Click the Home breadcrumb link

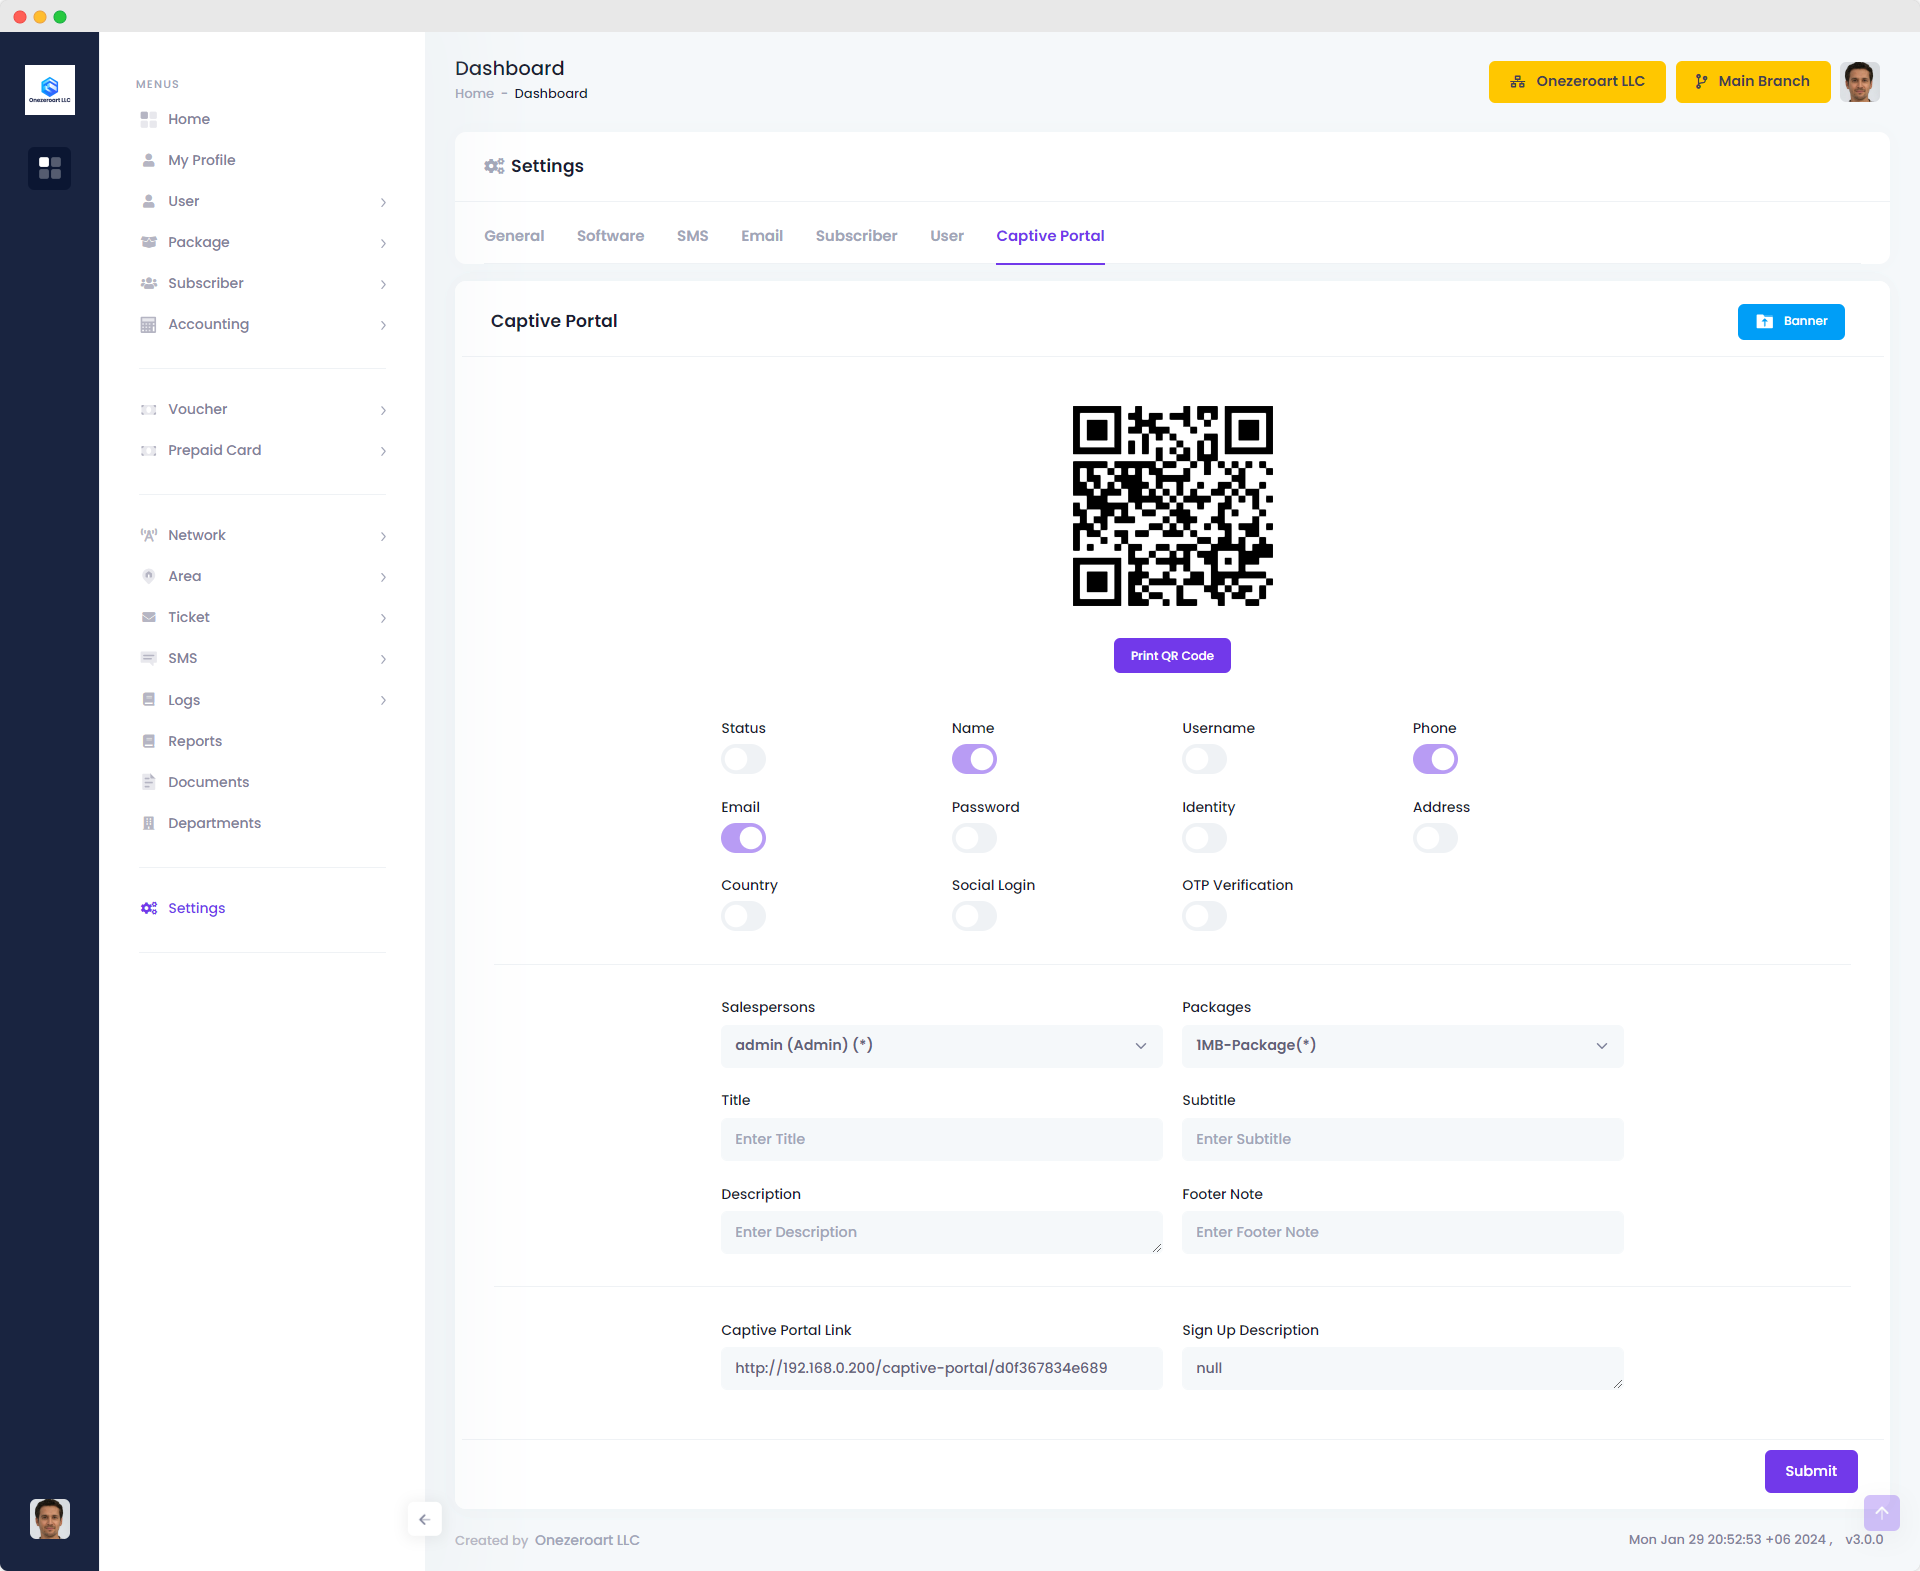[474, 94]
